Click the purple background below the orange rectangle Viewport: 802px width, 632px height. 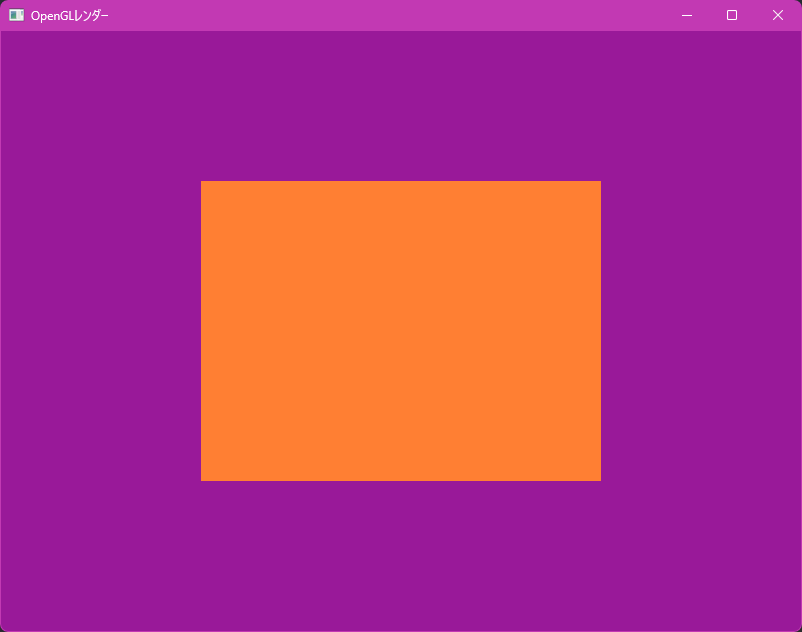401,555
